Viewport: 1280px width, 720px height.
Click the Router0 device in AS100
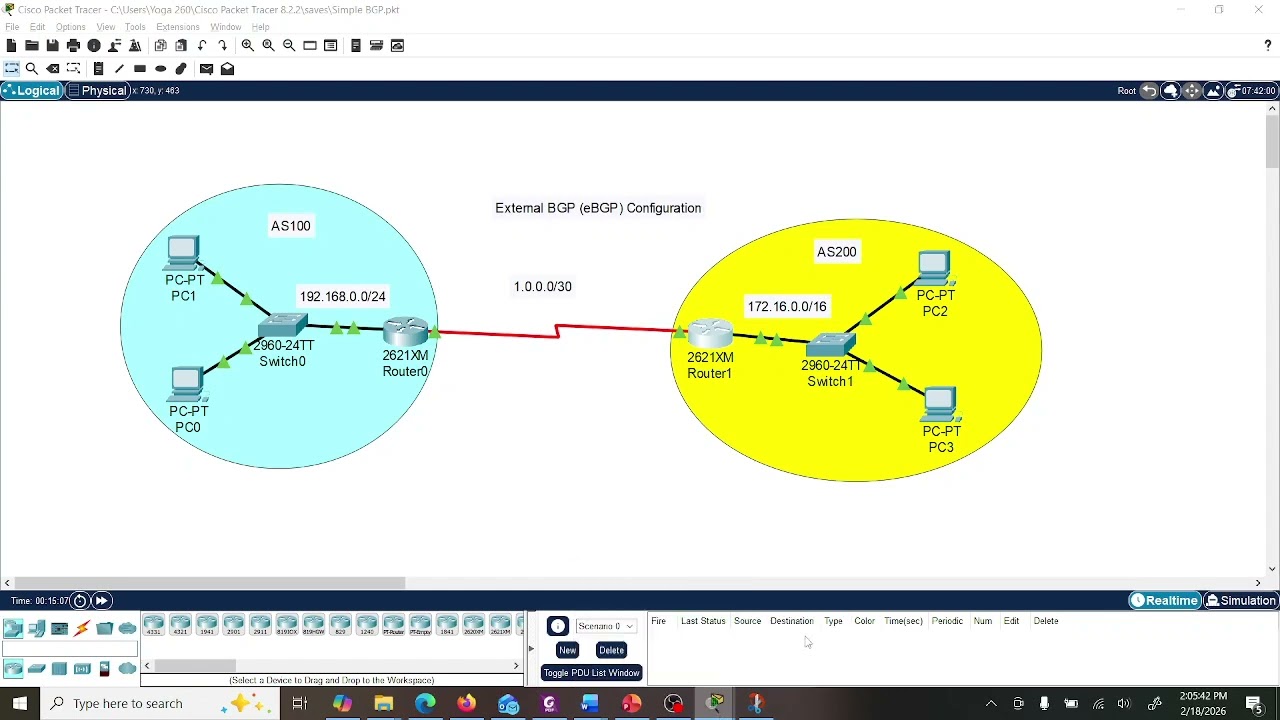[406, 330]
